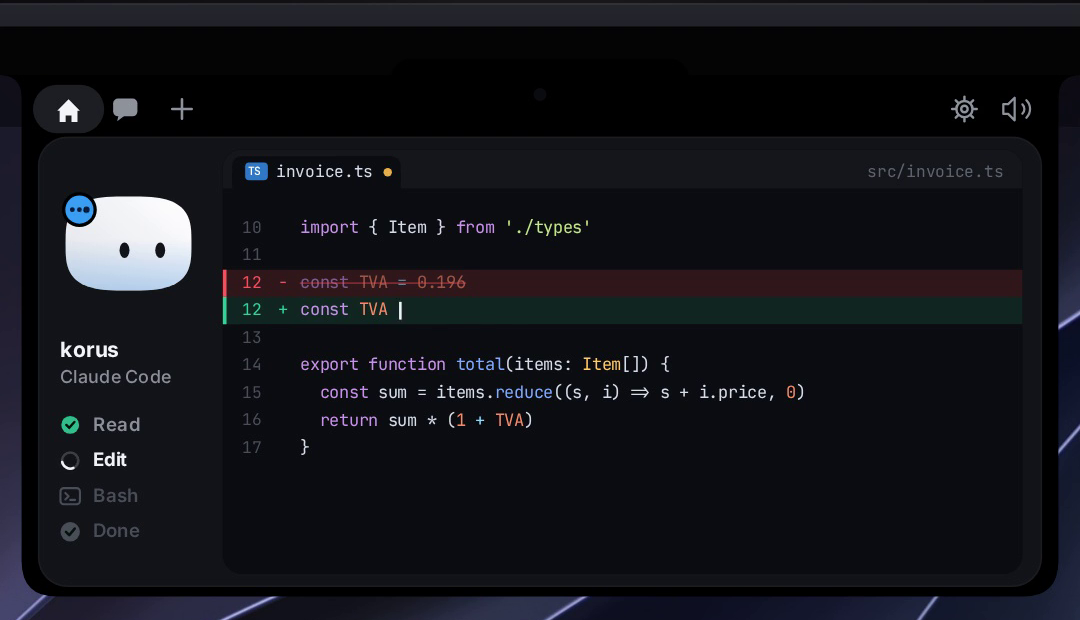Select the Read step label
This screenshot has width=1080, height=620.
click(x=116, y=424)
